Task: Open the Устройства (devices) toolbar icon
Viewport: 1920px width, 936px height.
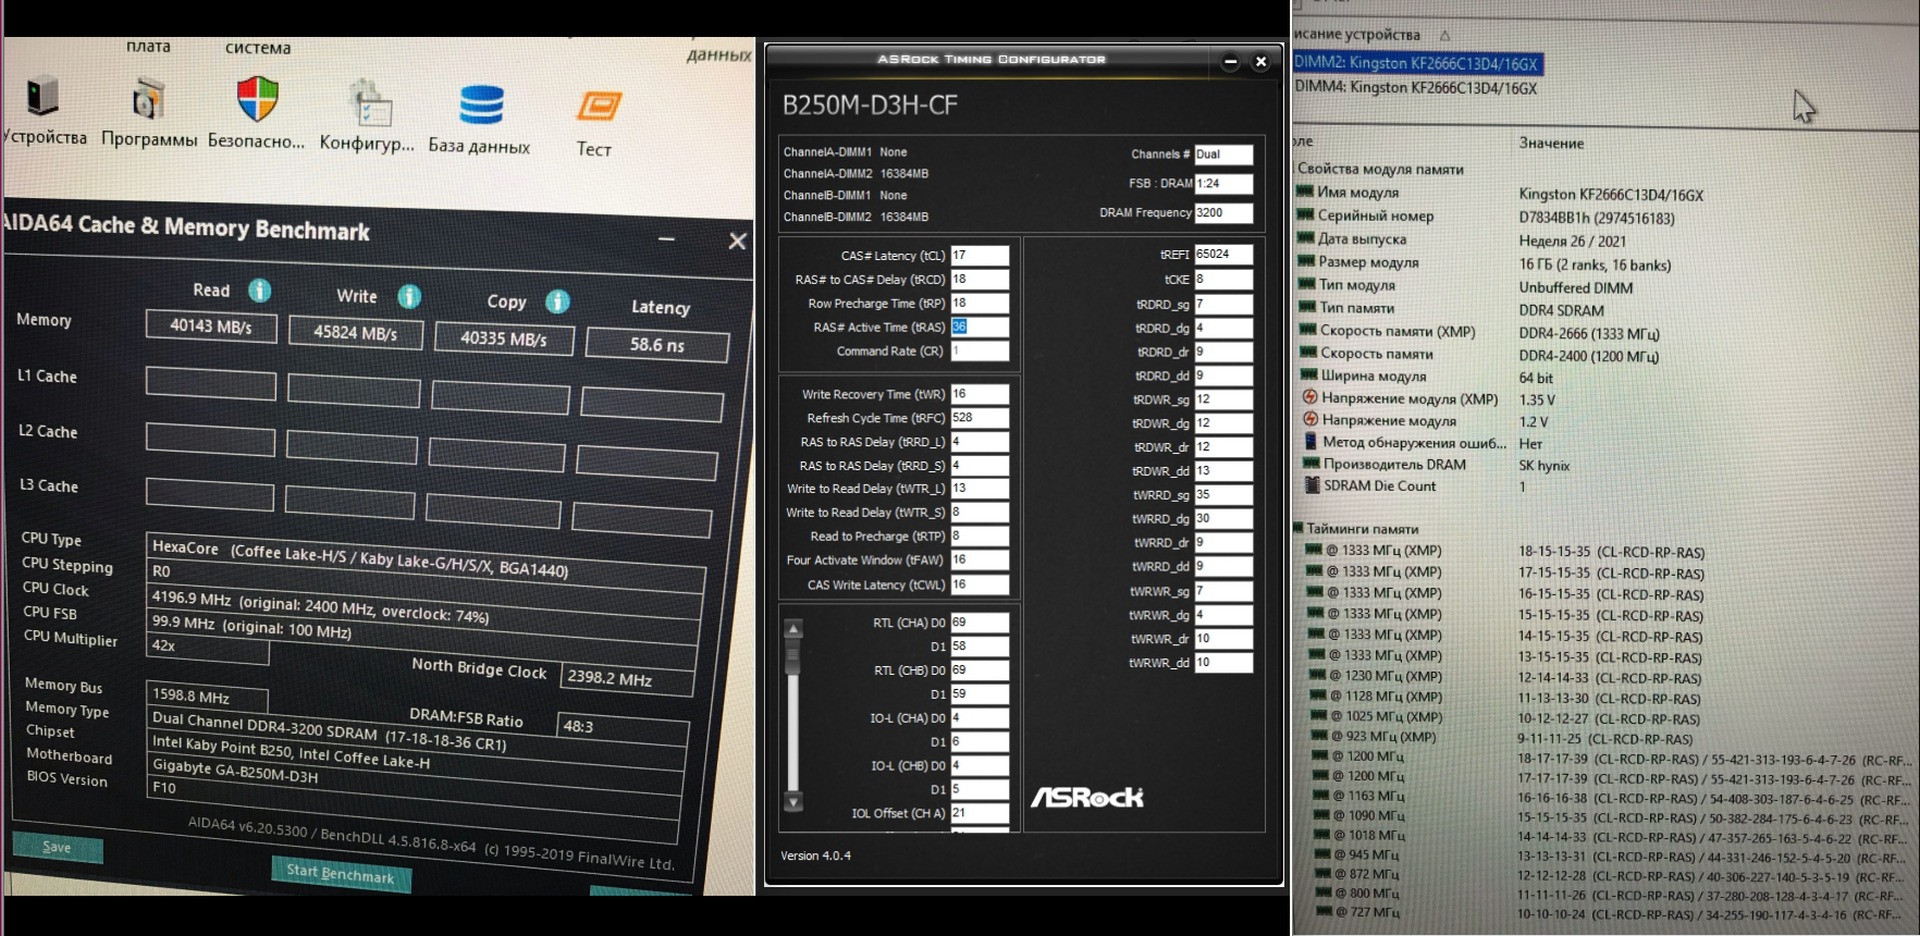Action: click(43, 97)
